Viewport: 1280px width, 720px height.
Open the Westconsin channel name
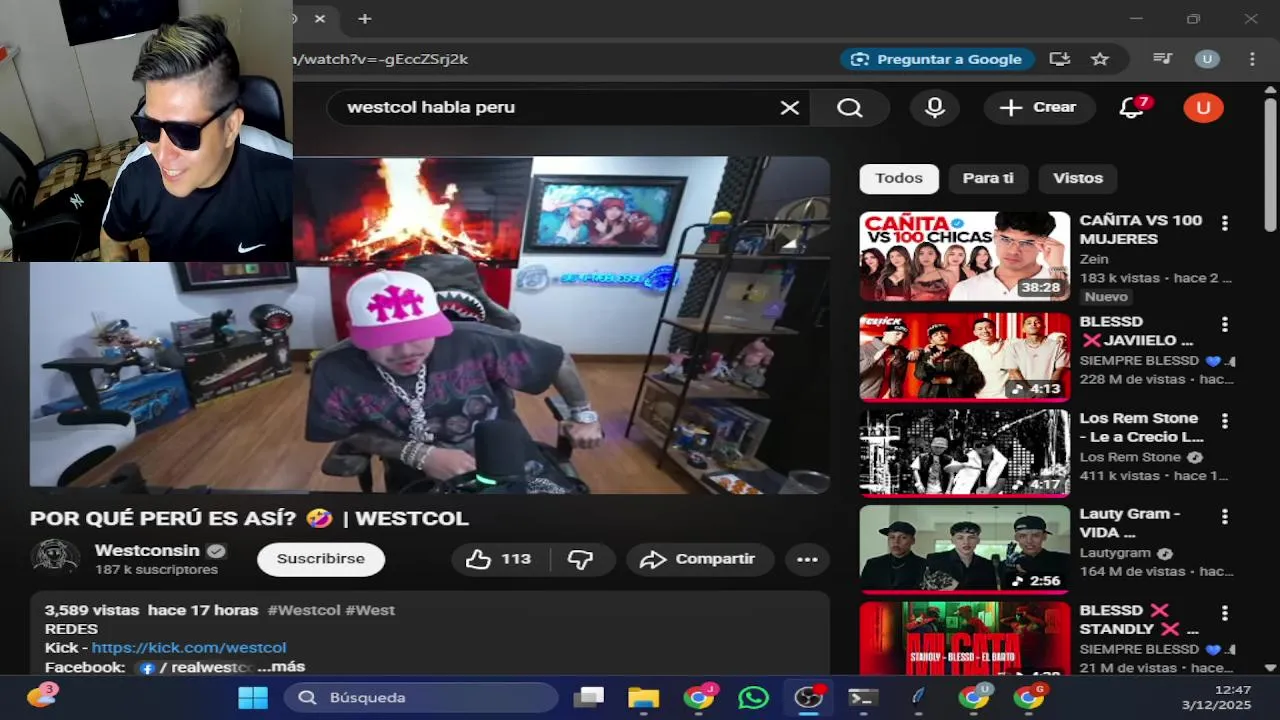147,550
